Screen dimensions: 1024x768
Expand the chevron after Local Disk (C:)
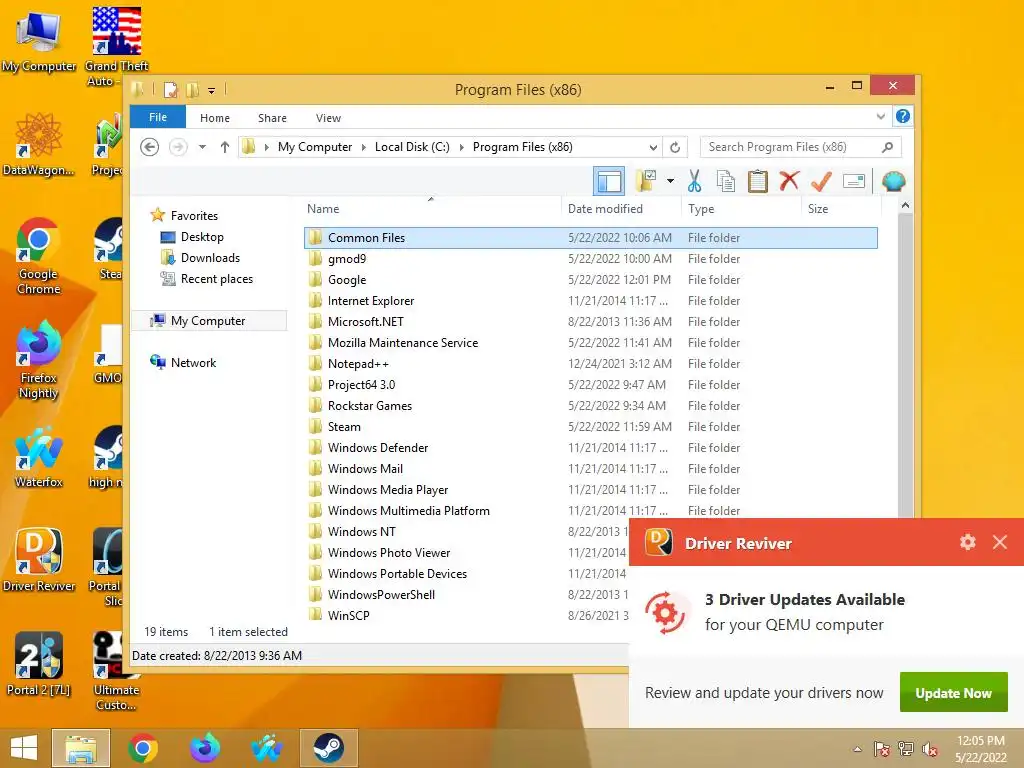[x=462, y=147]
